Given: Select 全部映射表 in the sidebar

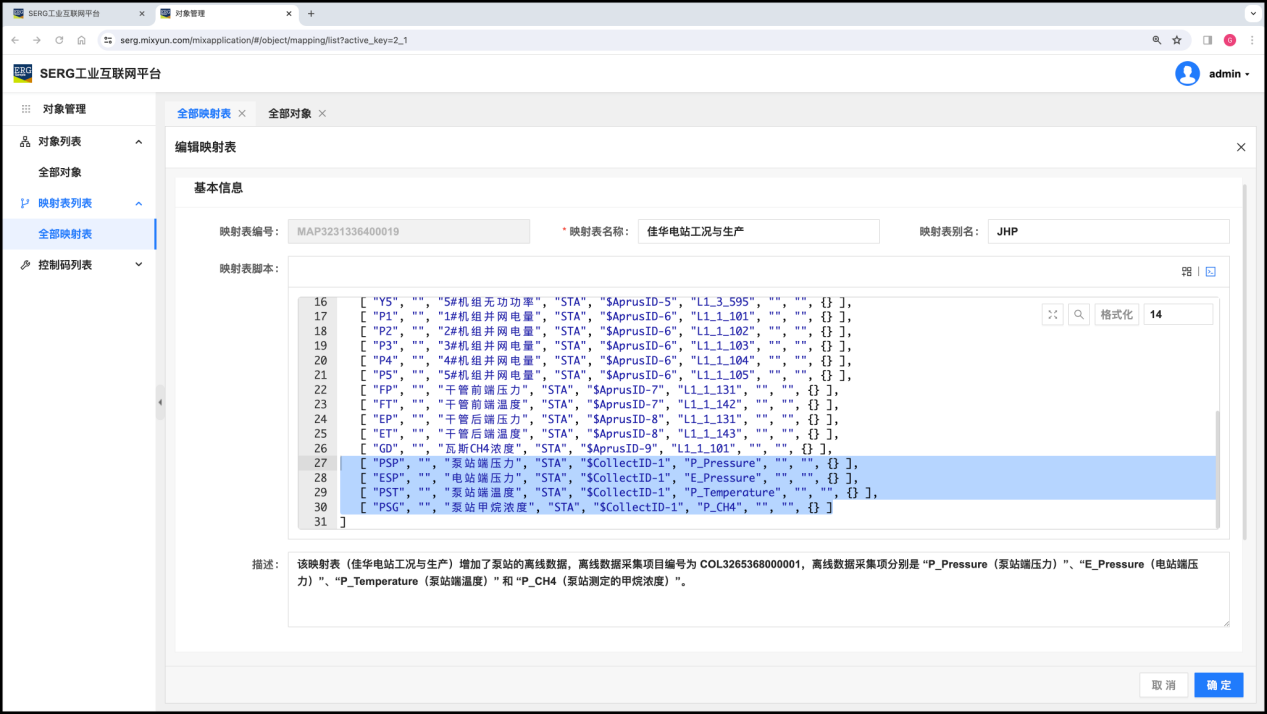Looking at the screenshot, I should (65, 234).
